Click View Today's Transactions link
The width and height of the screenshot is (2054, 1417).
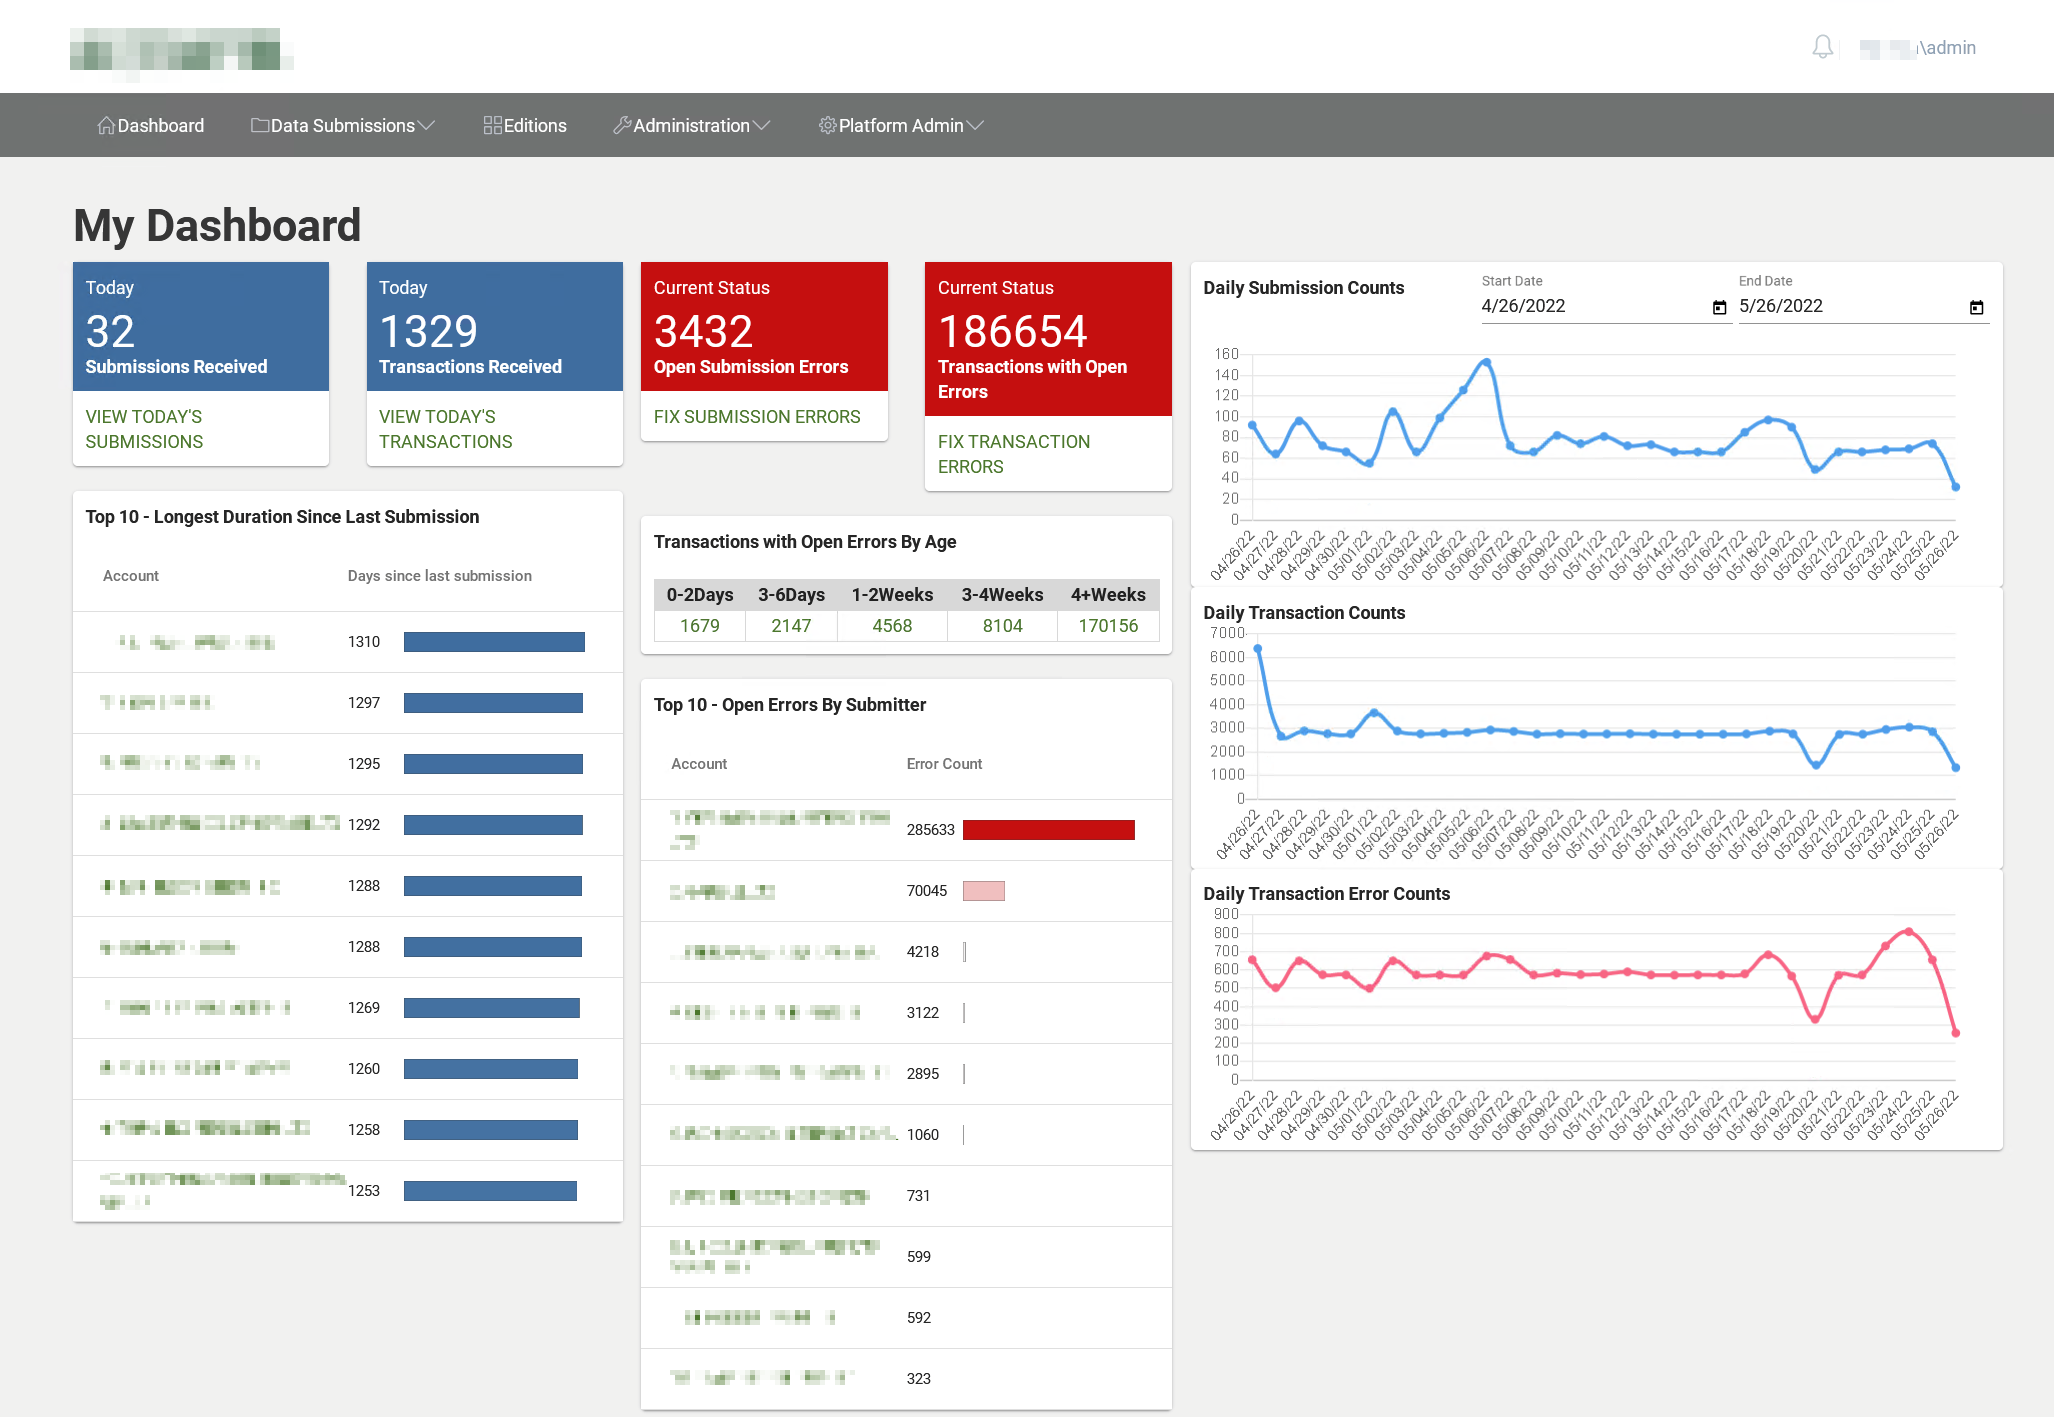click(445, 429)
